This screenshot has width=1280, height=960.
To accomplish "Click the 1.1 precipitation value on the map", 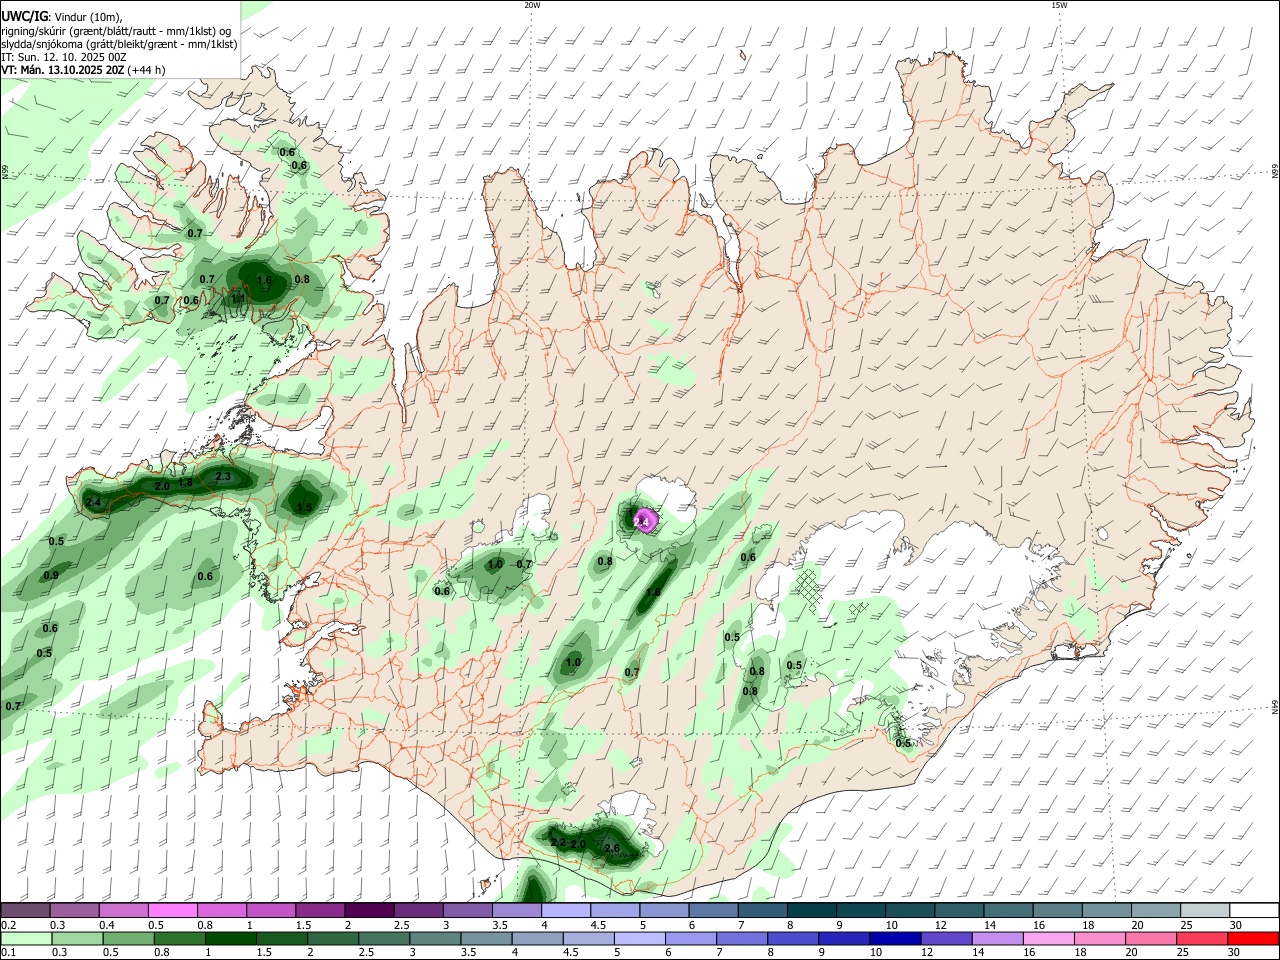I will (x=238, y=299).
